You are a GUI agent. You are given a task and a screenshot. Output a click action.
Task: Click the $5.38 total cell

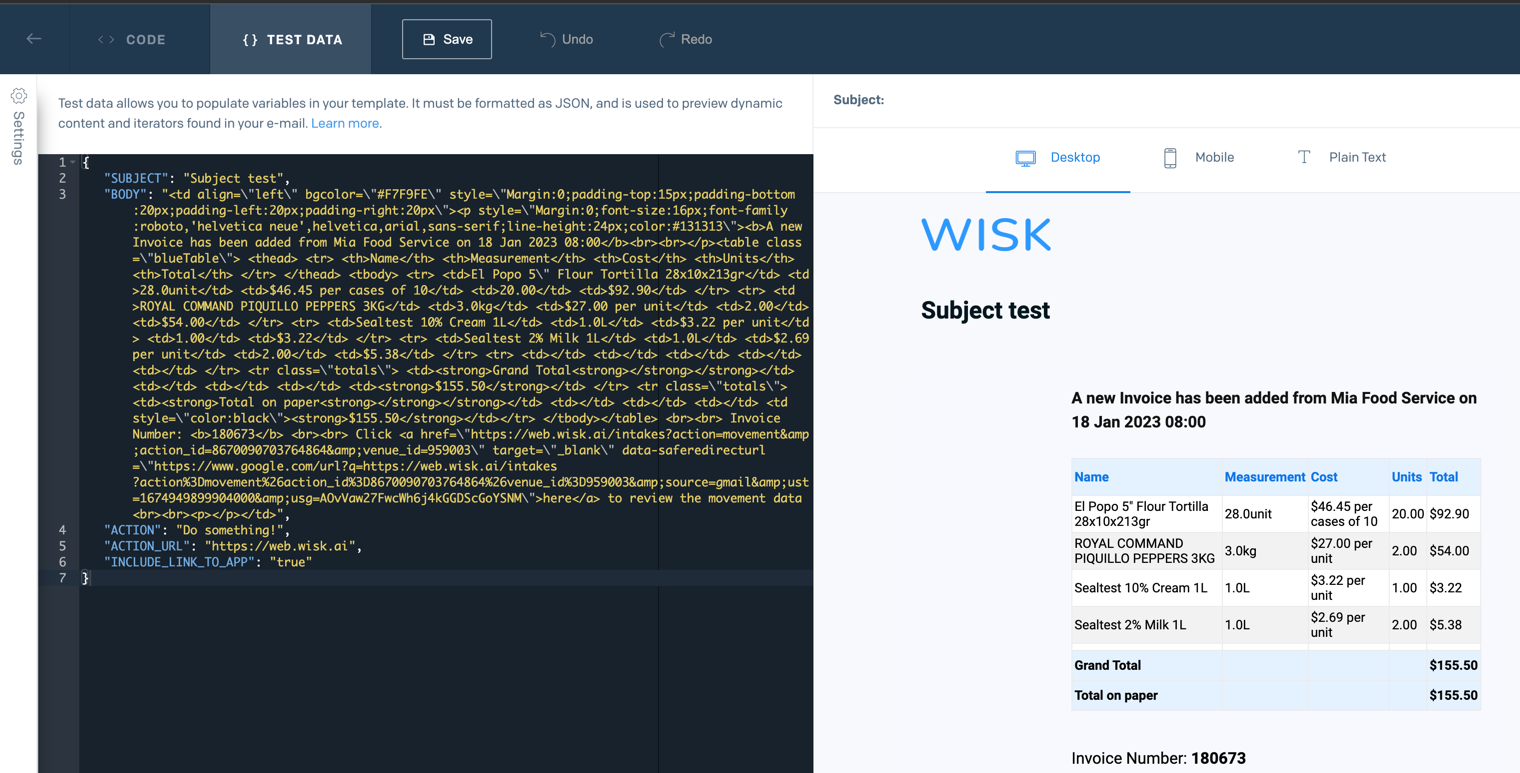pyautogui.click(x=1453, y=625)
